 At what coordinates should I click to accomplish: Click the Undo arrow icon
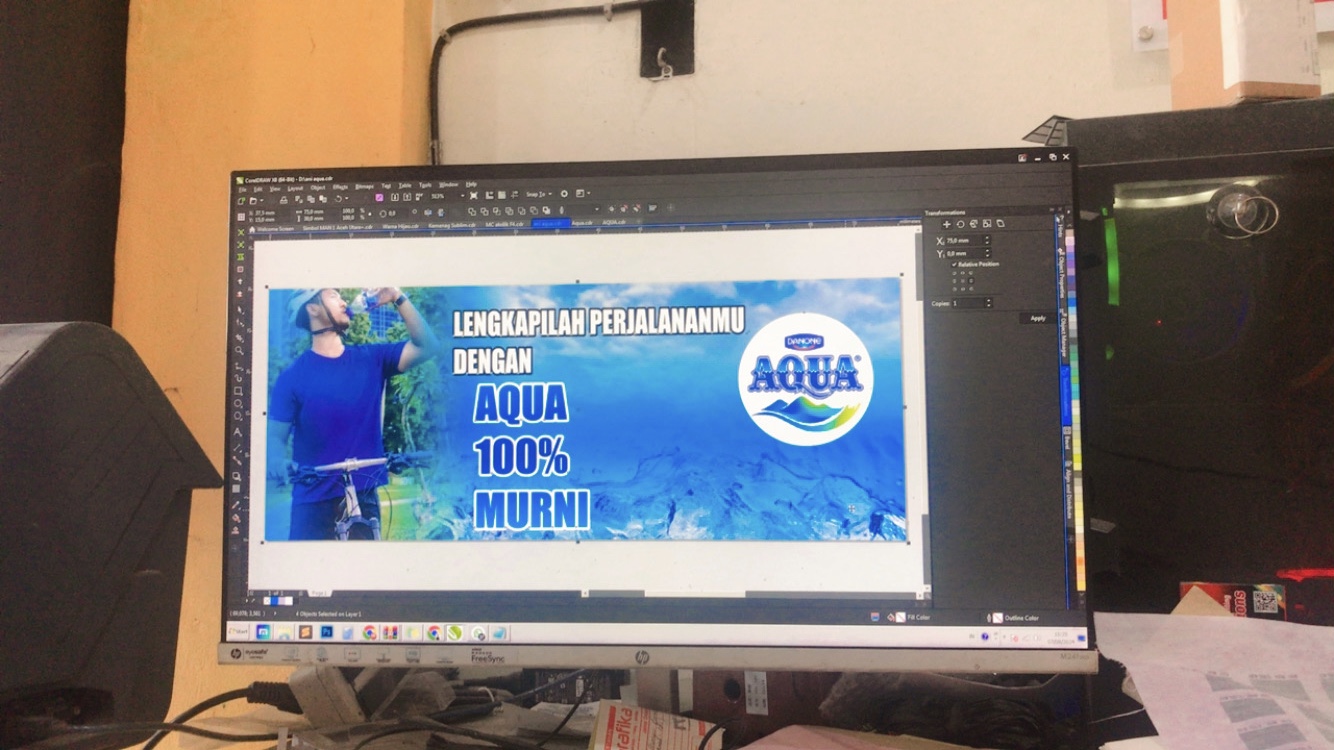pos(338,199)
